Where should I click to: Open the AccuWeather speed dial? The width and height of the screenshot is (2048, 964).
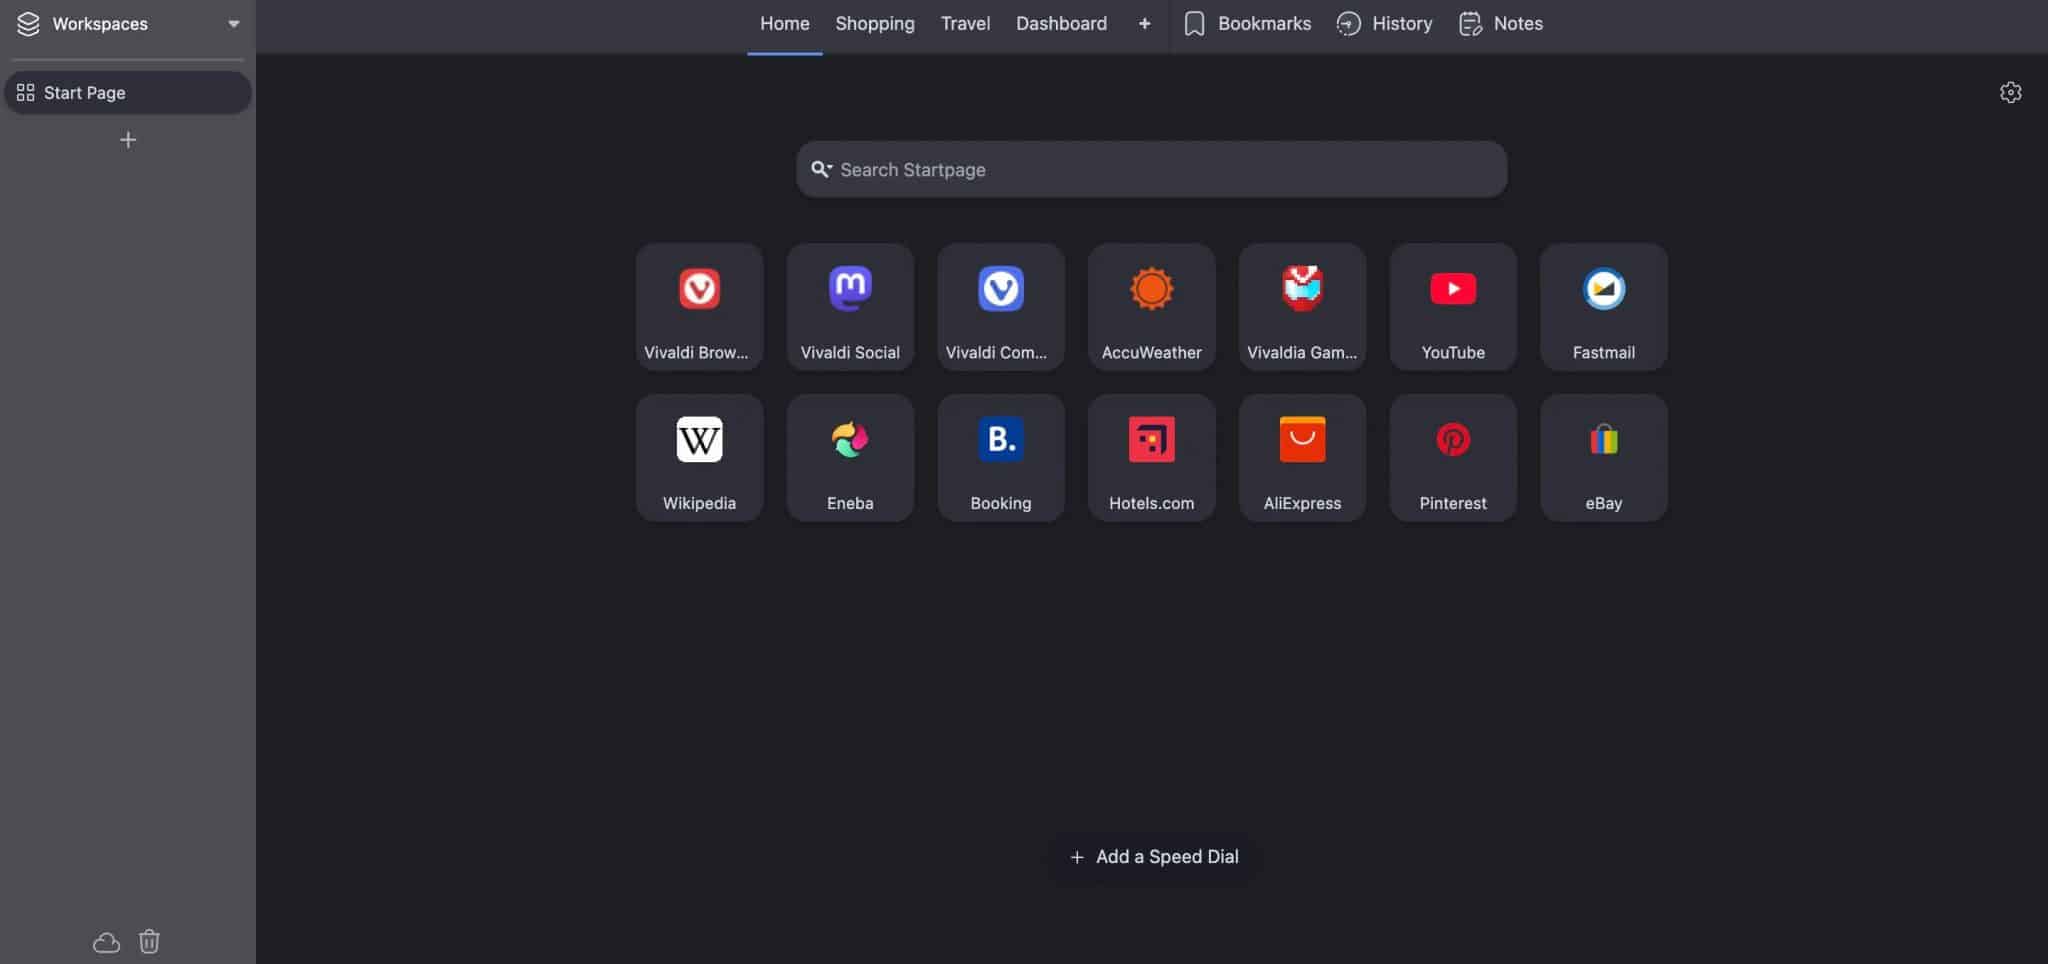pyautogui.click(x=1150, y=306)
